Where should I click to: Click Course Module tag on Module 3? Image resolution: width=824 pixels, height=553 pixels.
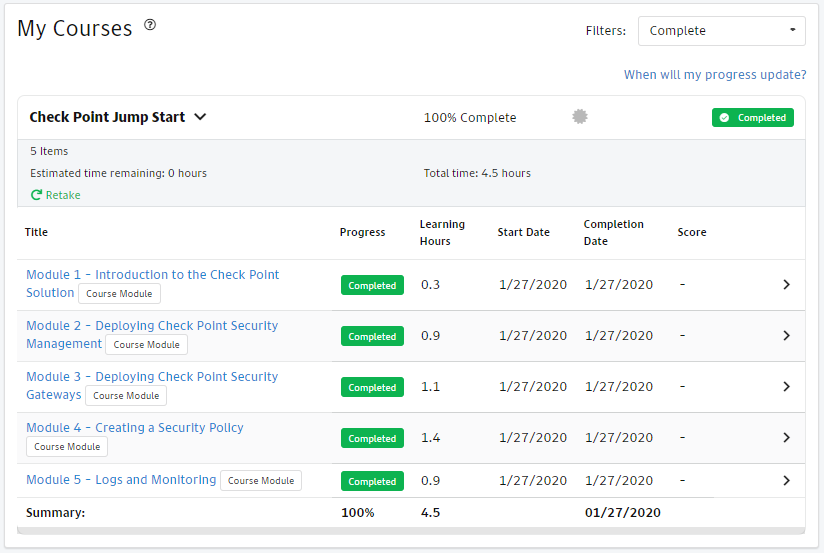[x=126, y=396]
